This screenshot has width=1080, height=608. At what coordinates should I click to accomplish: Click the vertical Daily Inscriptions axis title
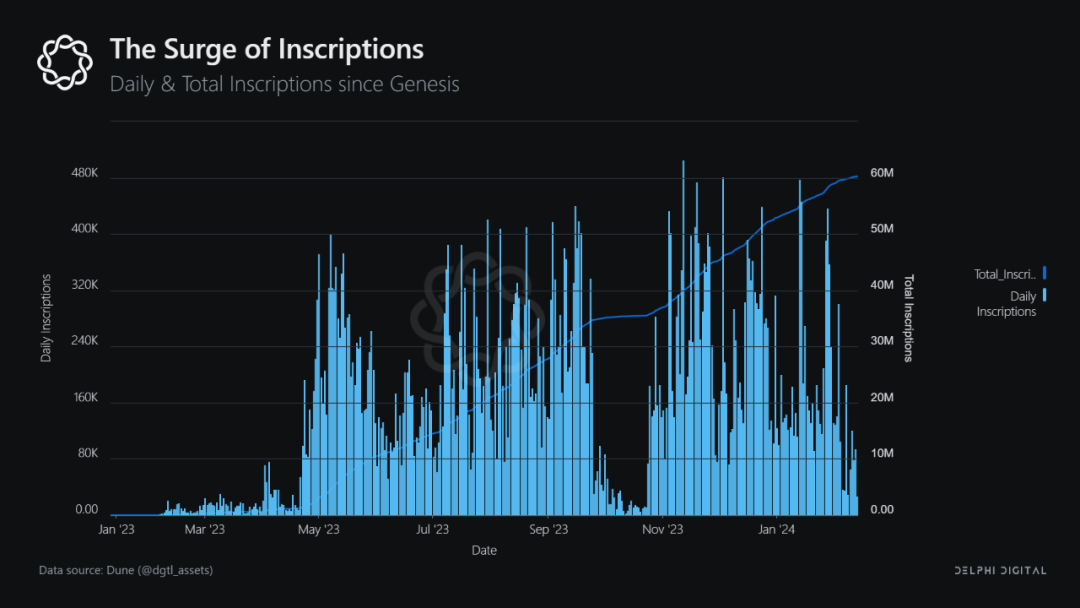pyautogui.click(x=46, y=316)
